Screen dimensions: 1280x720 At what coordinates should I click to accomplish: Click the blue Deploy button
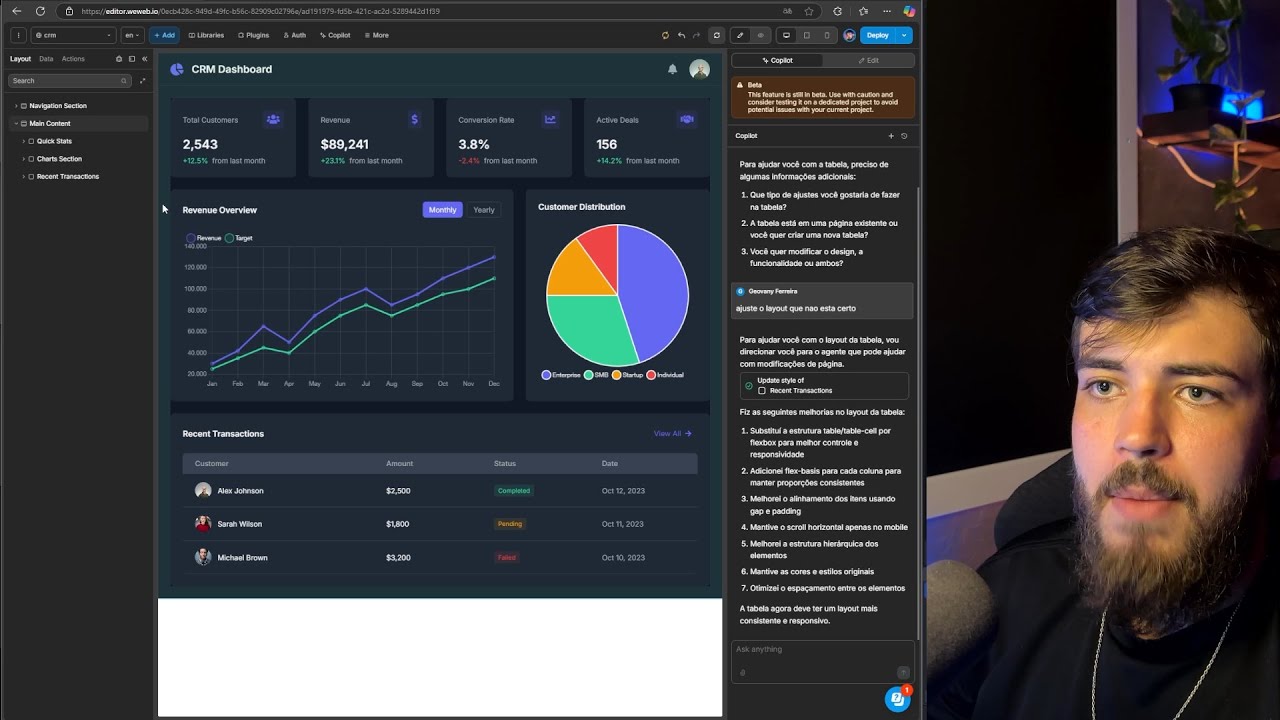coord(877,35)
